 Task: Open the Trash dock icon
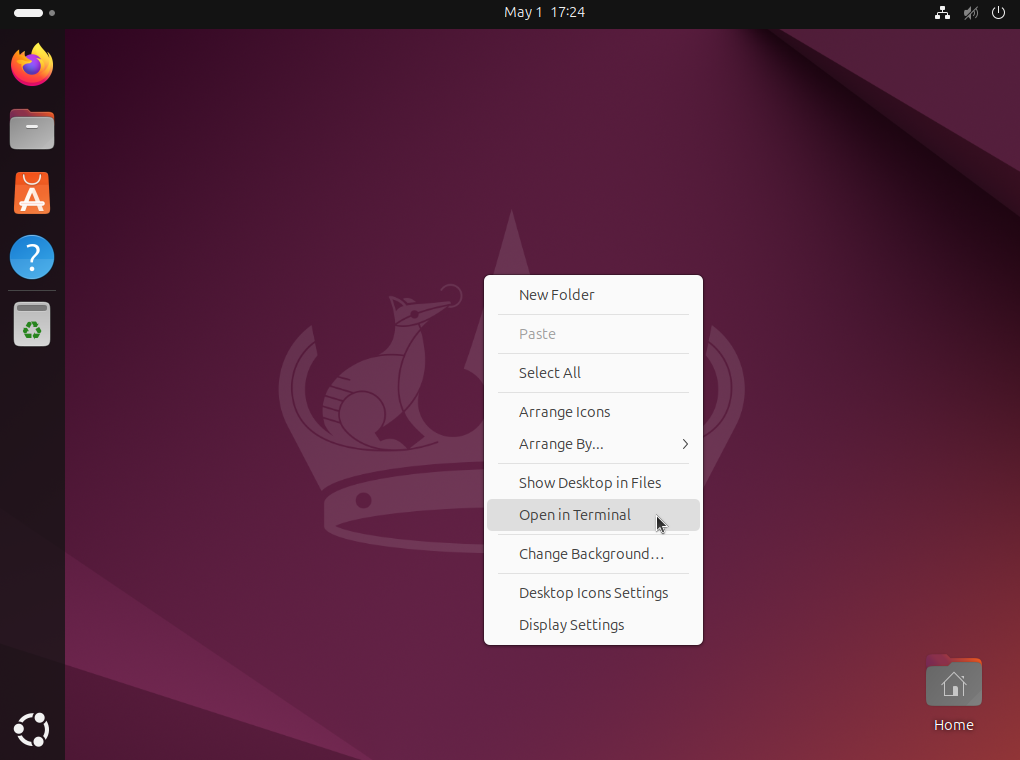click(x=32, y=324)
